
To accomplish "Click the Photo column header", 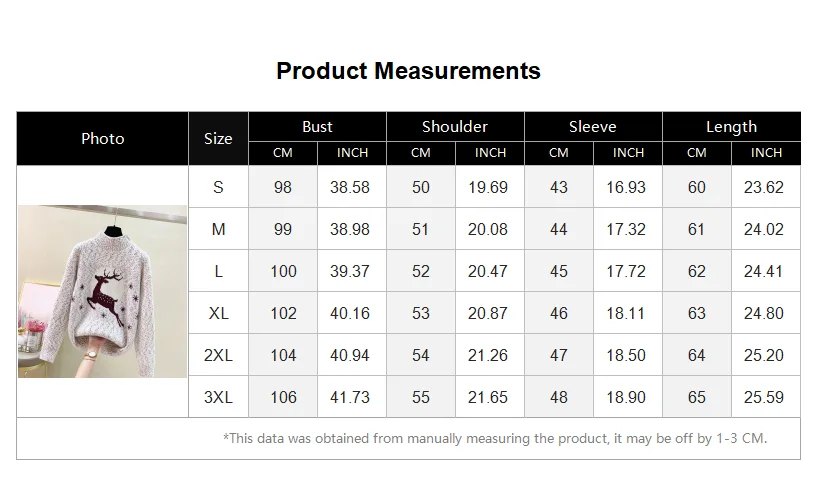I will pyautogui.click(x=103, y=138).
